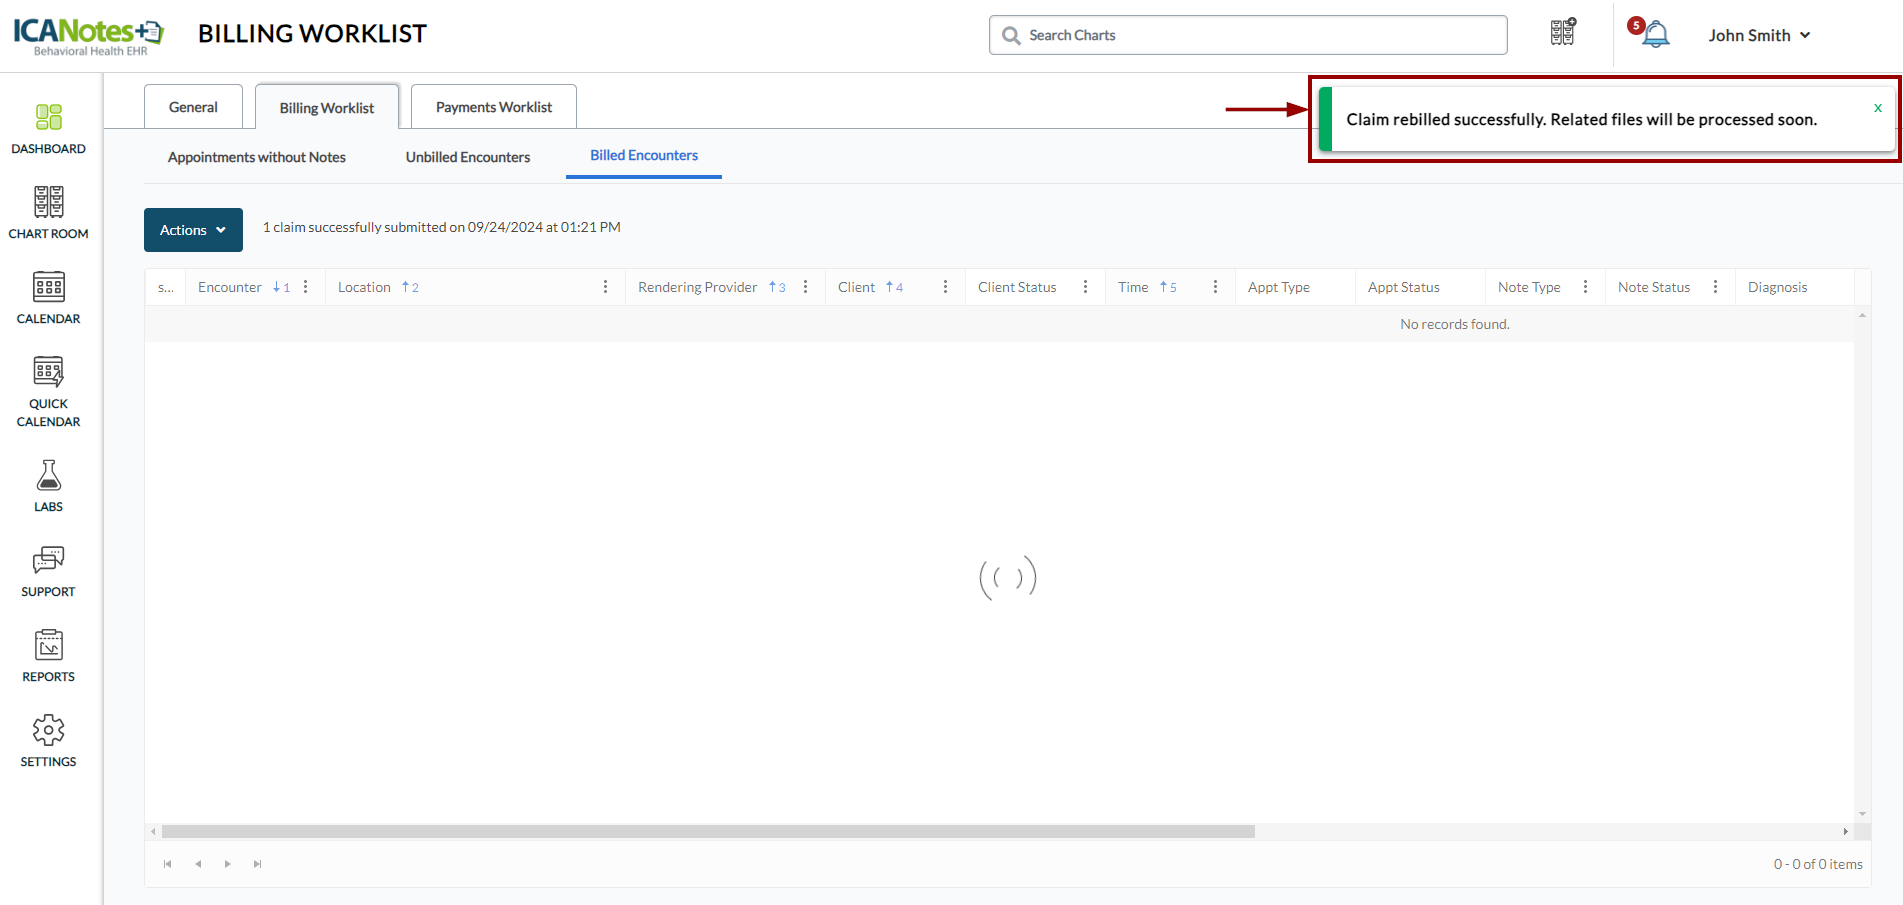Open Rendering Provider column options menu
This screenshot has width=1903, height=905.
806,287
